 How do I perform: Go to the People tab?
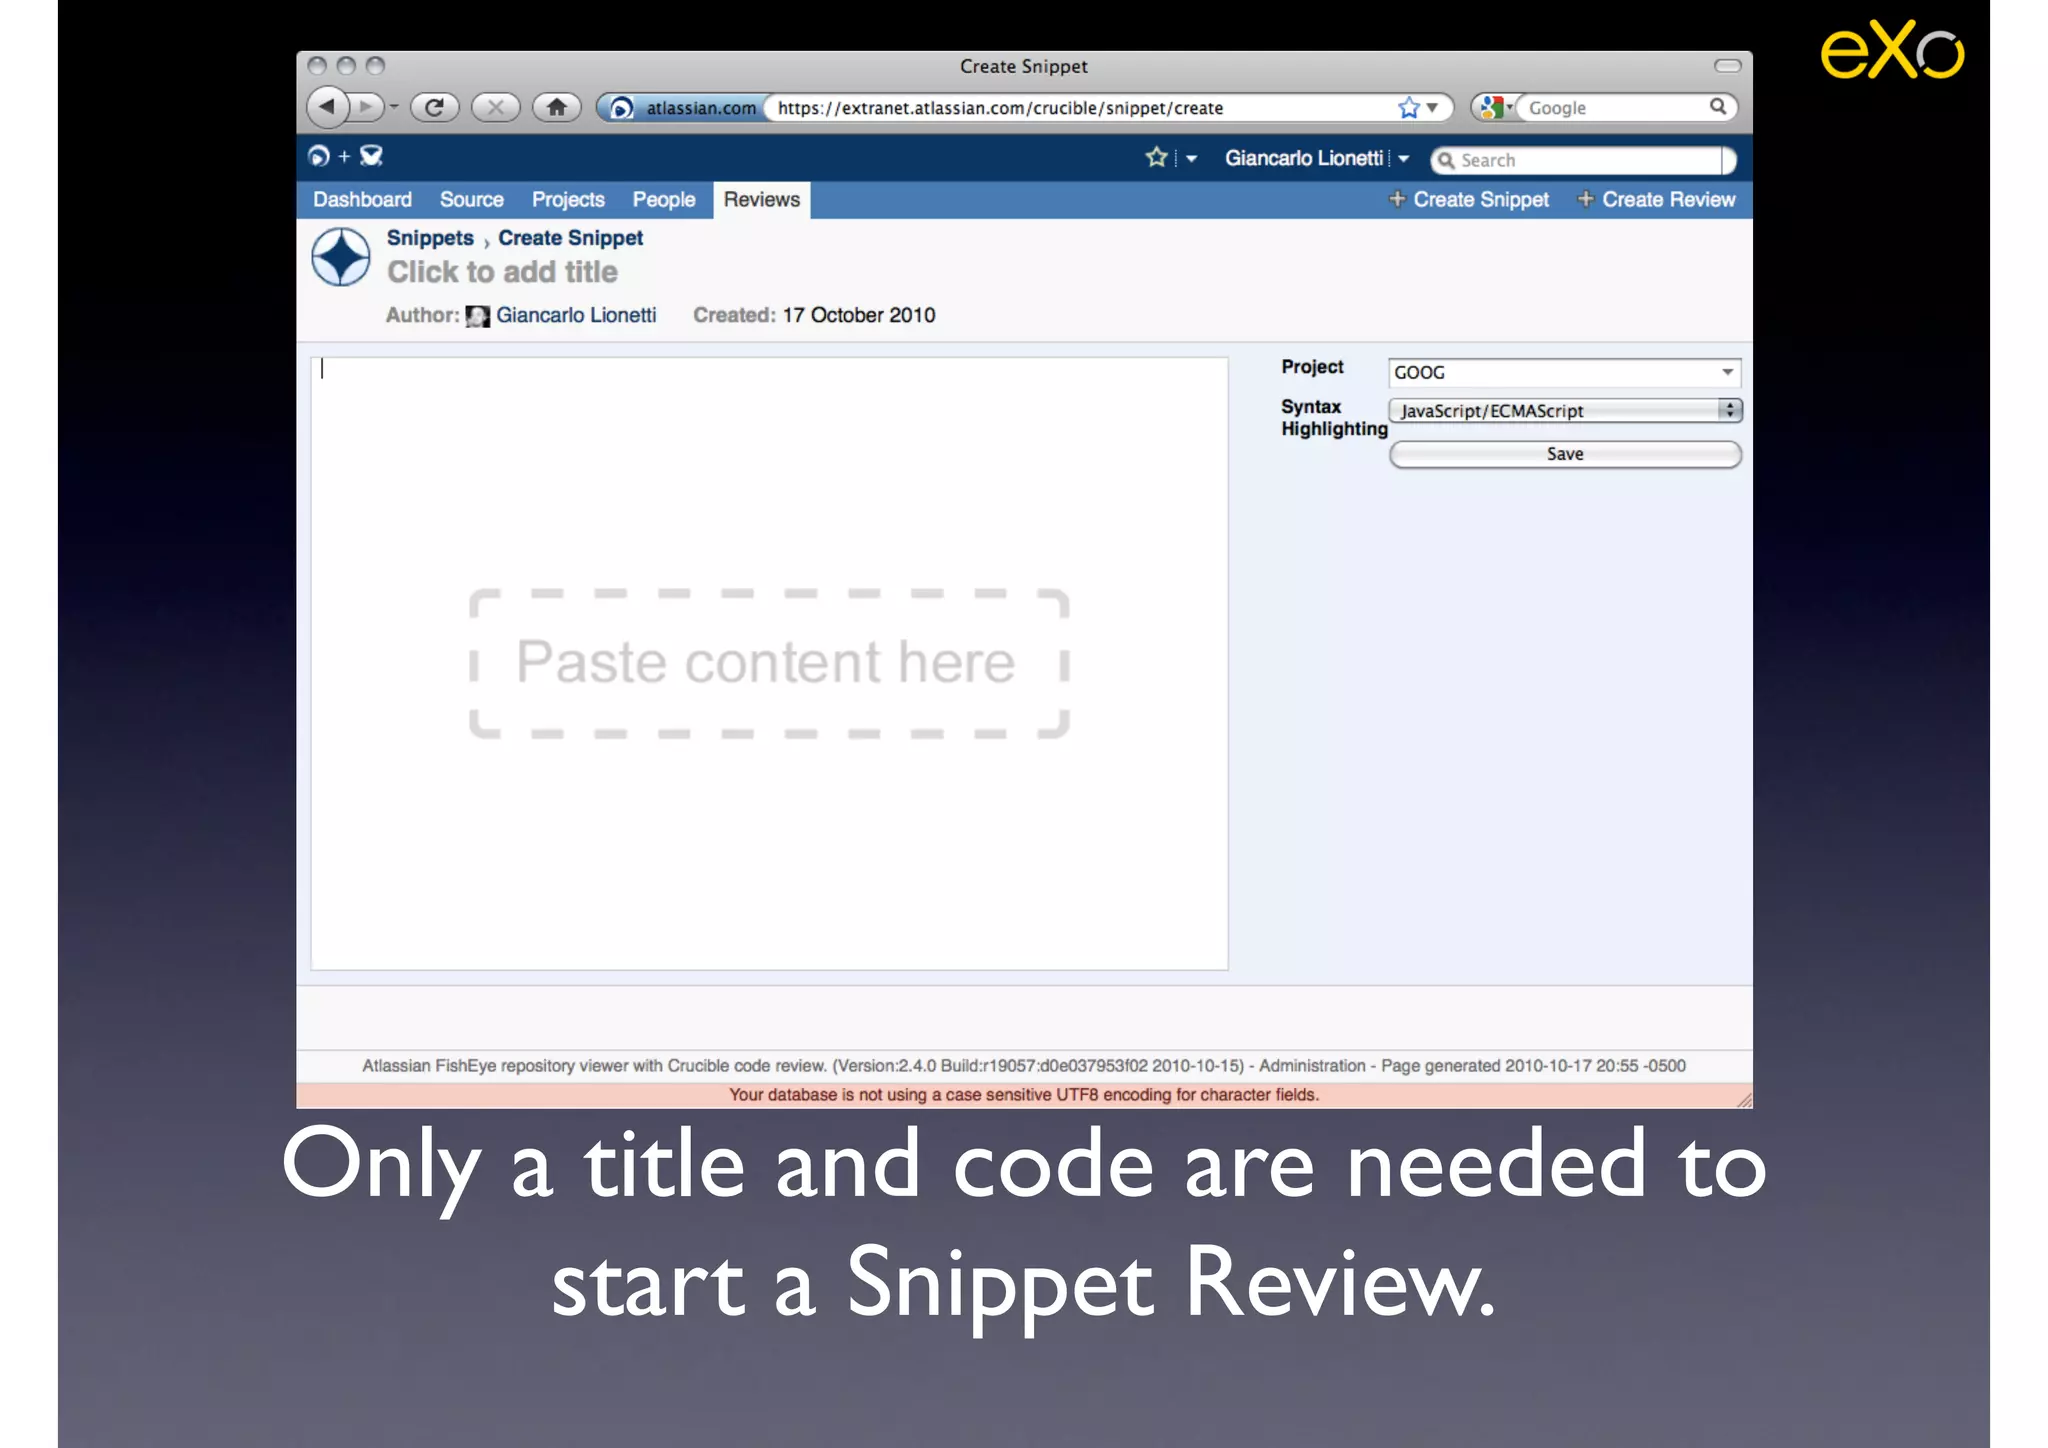[x=663, y=199]
